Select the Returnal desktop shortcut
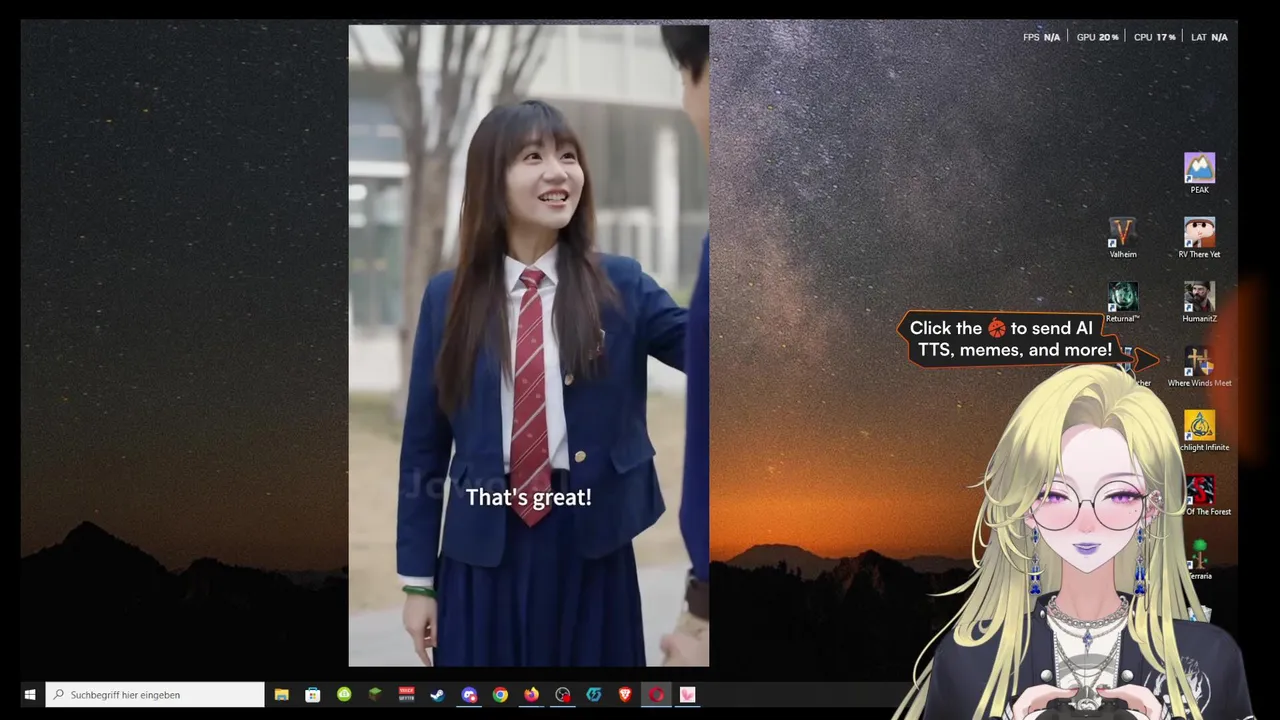This screenshot has width=1280, height=720. coord(1123,302)
